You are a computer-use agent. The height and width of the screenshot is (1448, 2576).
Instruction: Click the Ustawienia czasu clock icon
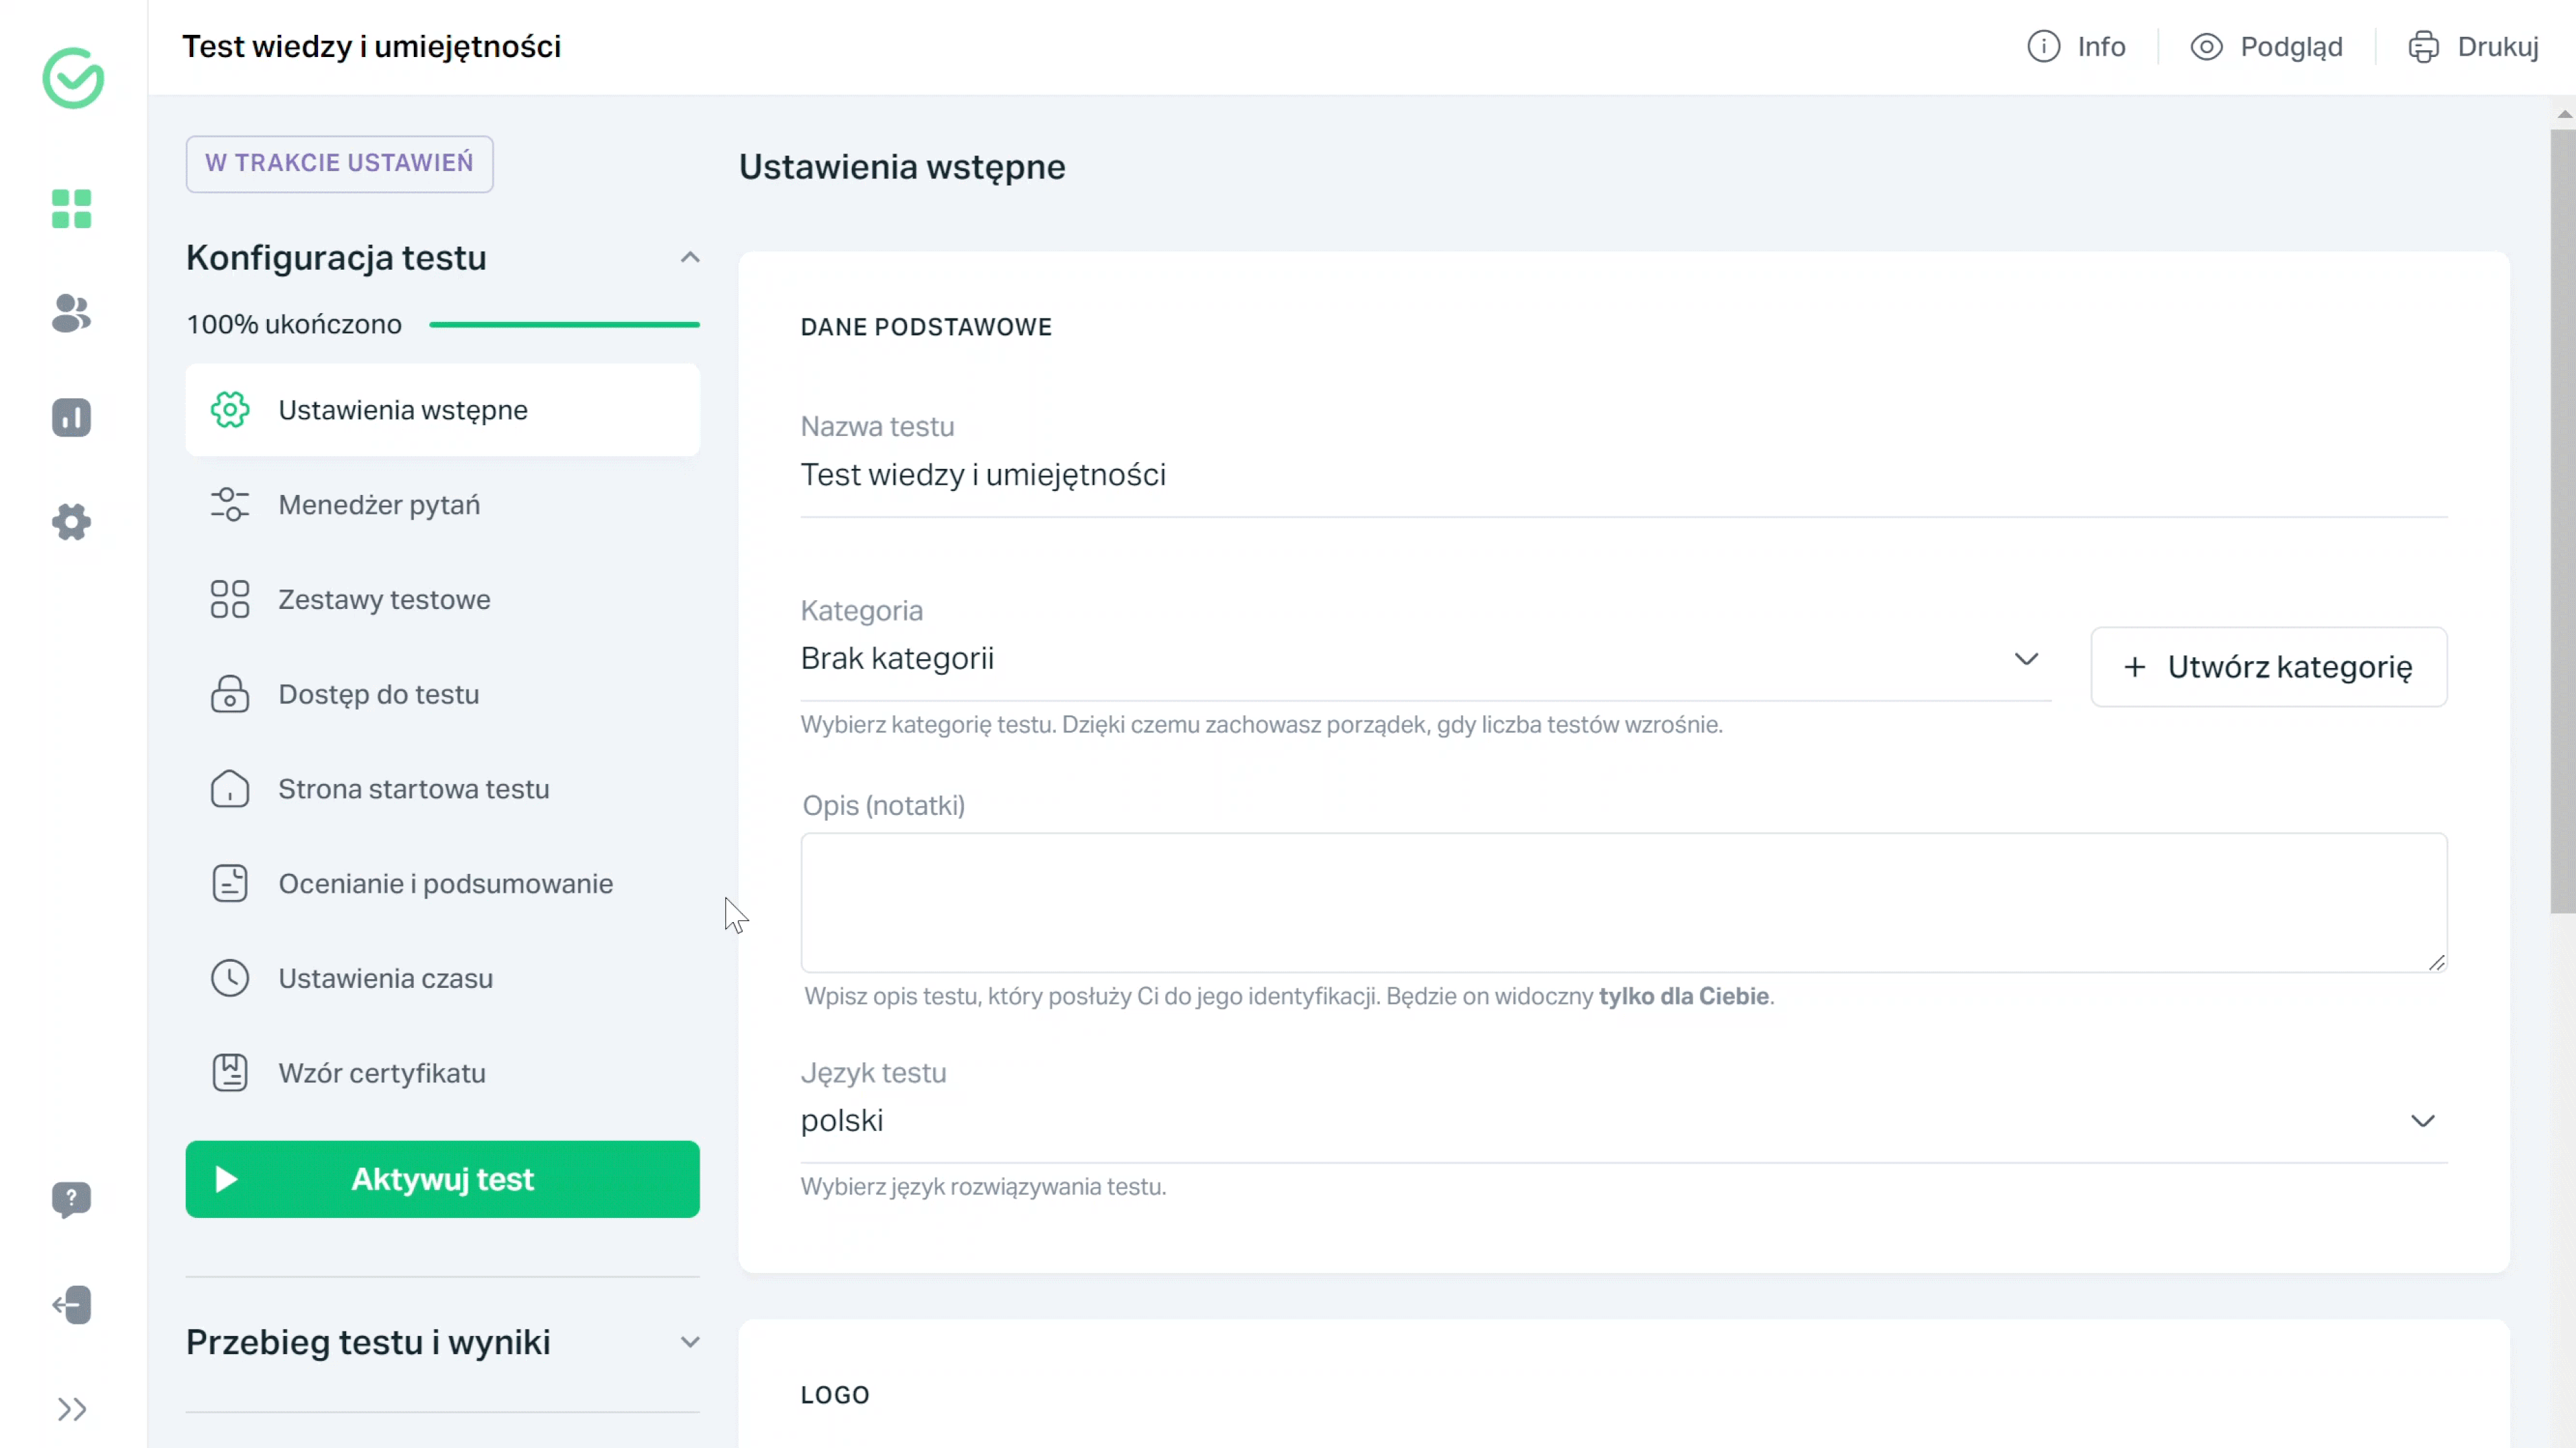pyautogui.click(x=230, y=978)
